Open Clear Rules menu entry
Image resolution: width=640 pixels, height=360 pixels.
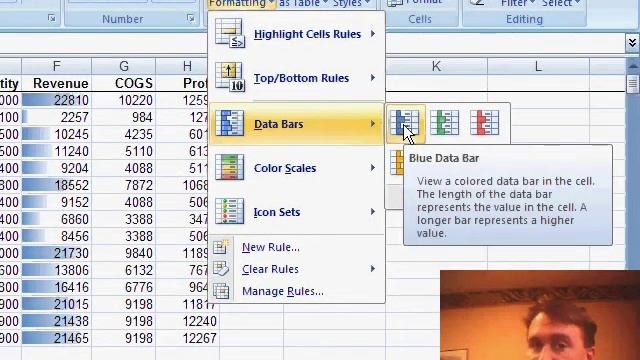[296, 269]
